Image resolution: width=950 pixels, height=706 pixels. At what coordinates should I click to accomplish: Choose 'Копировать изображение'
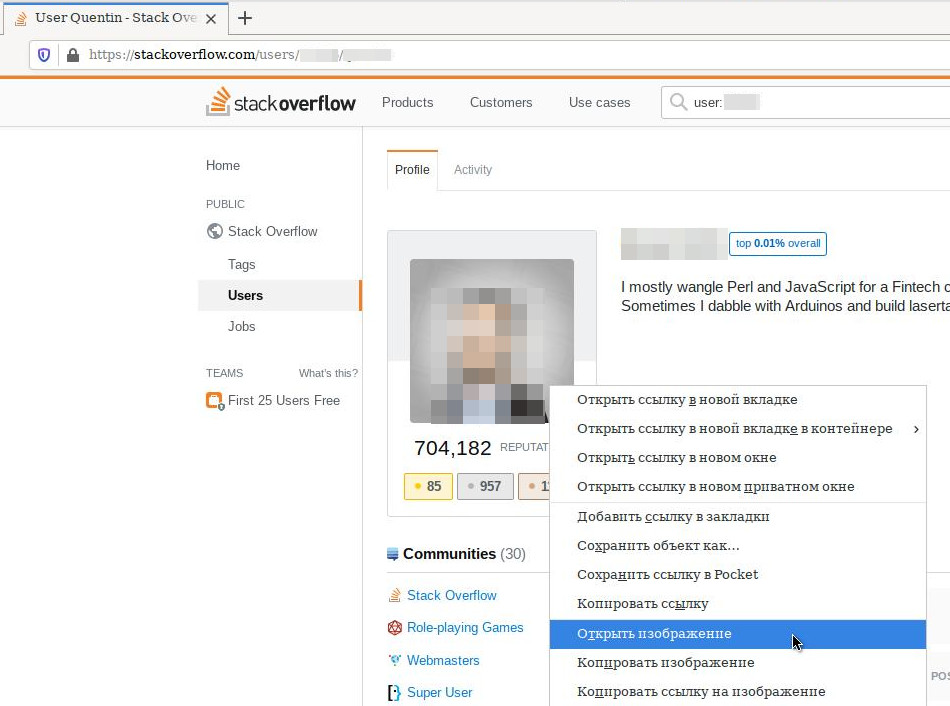[x=738, y=663]
